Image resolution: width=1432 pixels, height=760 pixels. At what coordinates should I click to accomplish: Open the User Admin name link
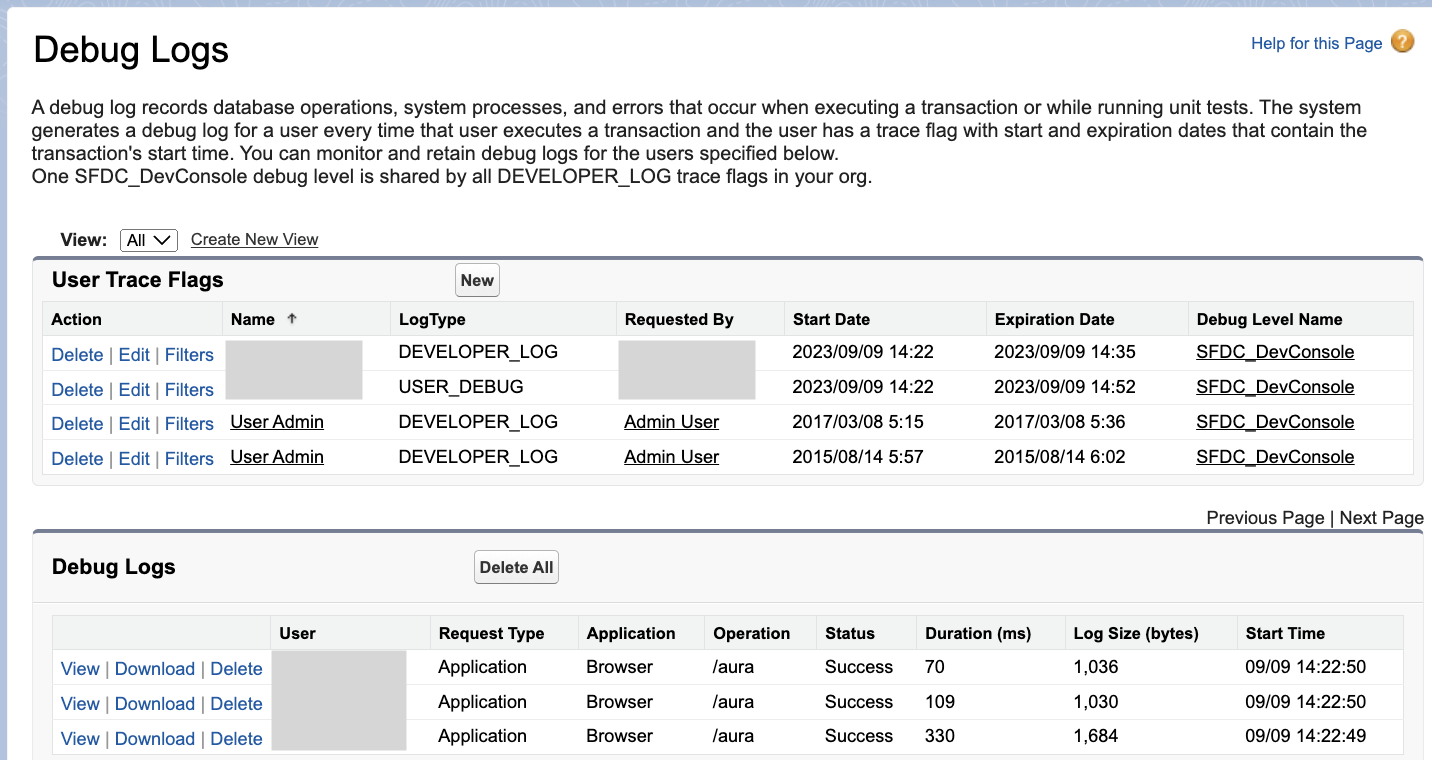[276, 422]
